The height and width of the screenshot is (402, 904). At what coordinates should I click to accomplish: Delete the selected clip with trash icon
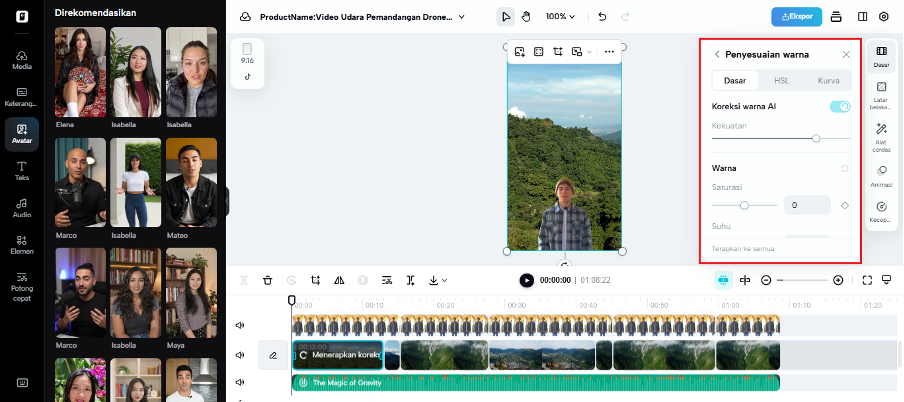[267, 281]
